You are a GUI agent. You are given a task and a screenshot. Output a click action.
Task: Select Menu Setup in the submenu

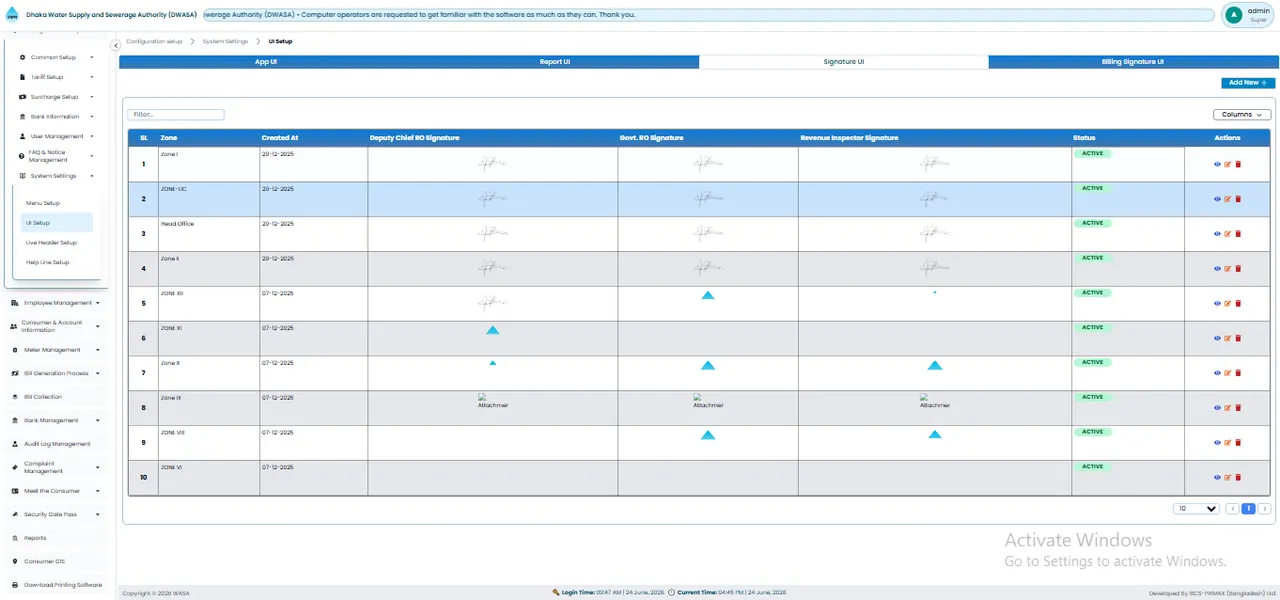pos(43,203)
